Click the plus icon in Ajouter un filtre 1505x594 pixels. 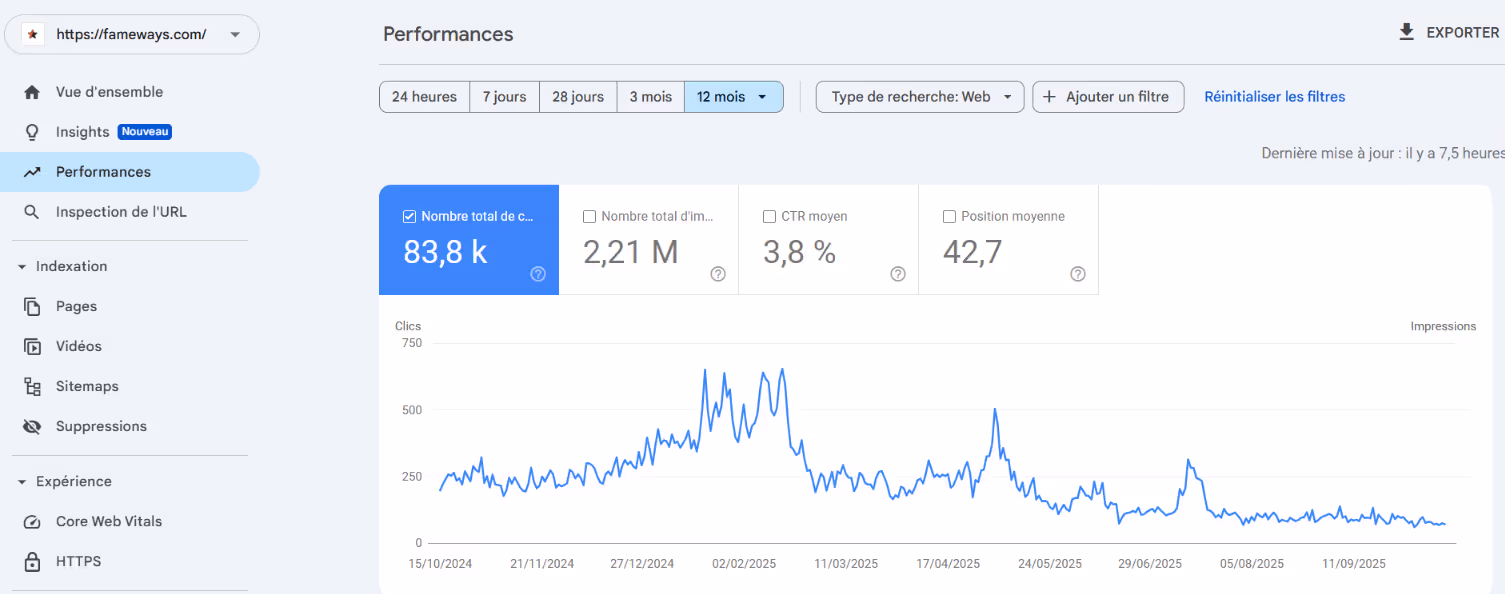tap(1049, 97)
